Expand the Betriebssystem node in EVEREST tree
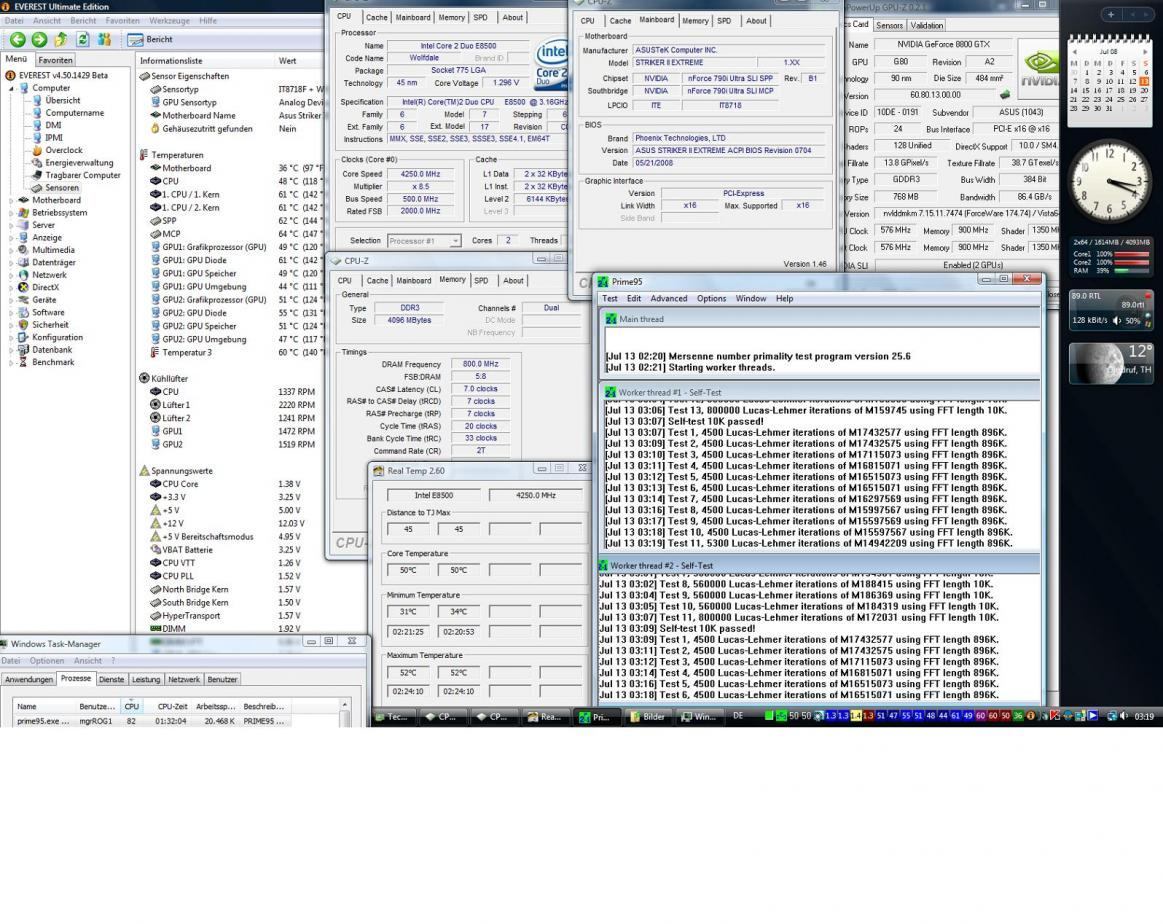The width and height of the screenshot is (1163, 924). [x=11, y=213]
